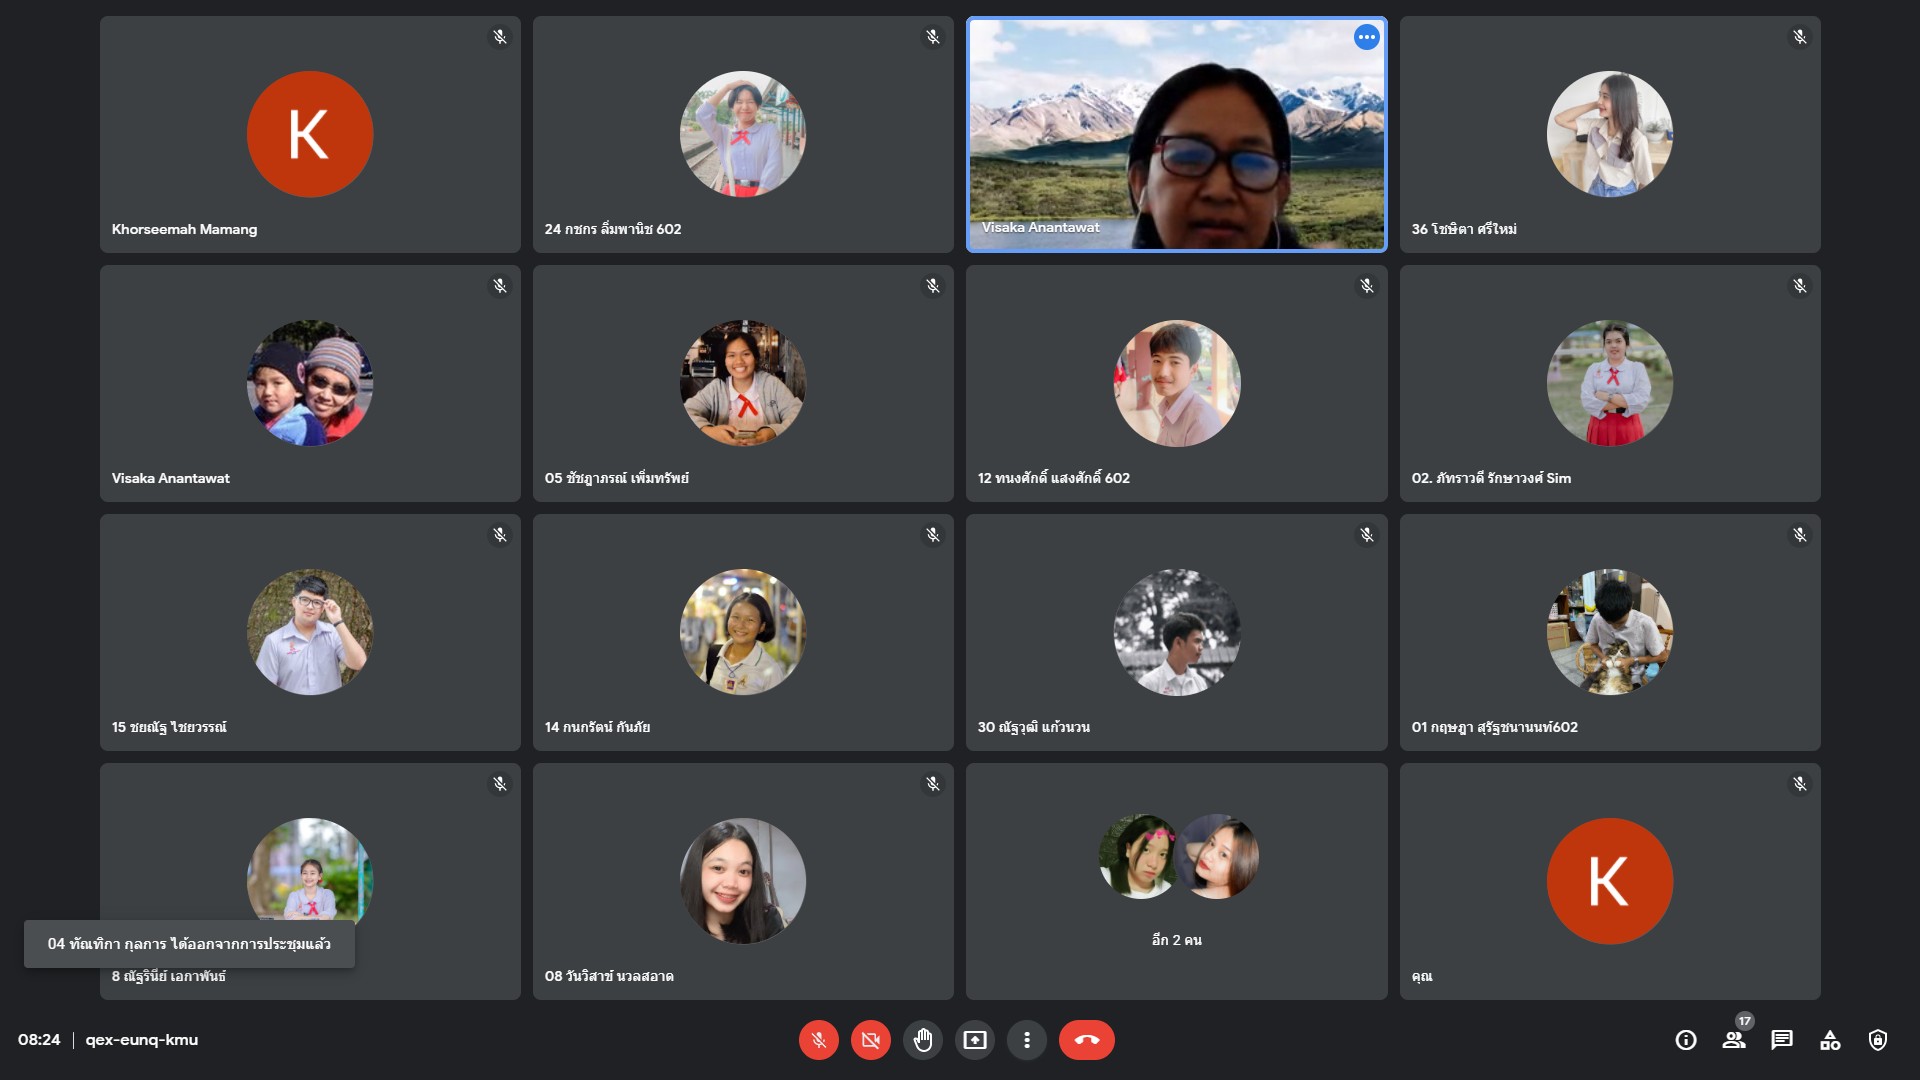Open the three-dot more options menu
Screen dimensions: 1920x1080
[x=1026, y=1040]
